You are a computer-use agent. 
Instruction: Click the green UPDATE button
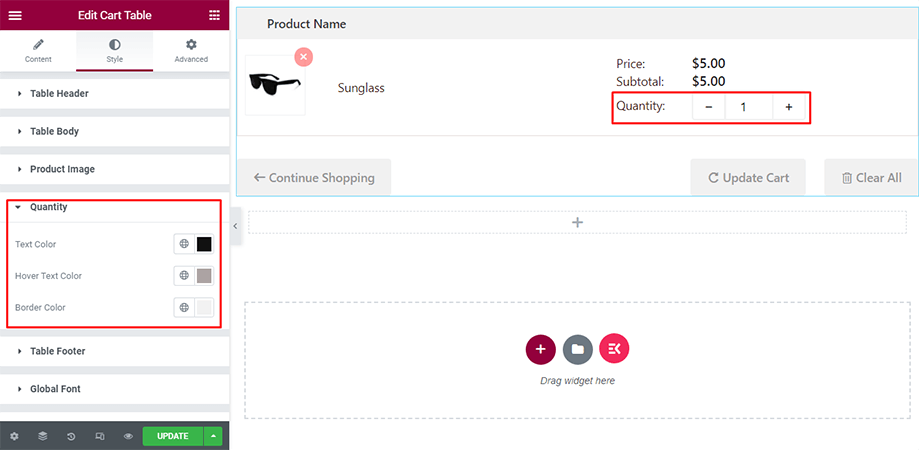pyautogui.click(x=172, y=436)
